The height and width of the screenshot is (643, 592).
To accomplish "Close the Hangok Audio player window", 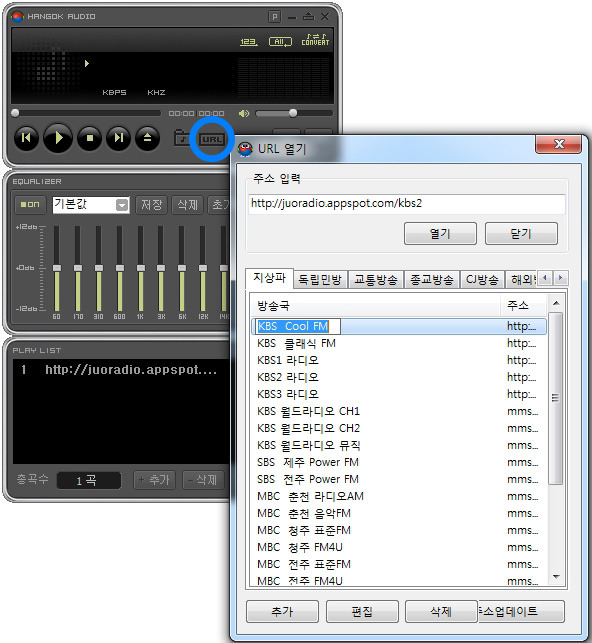I will click(x=325, y=16).
